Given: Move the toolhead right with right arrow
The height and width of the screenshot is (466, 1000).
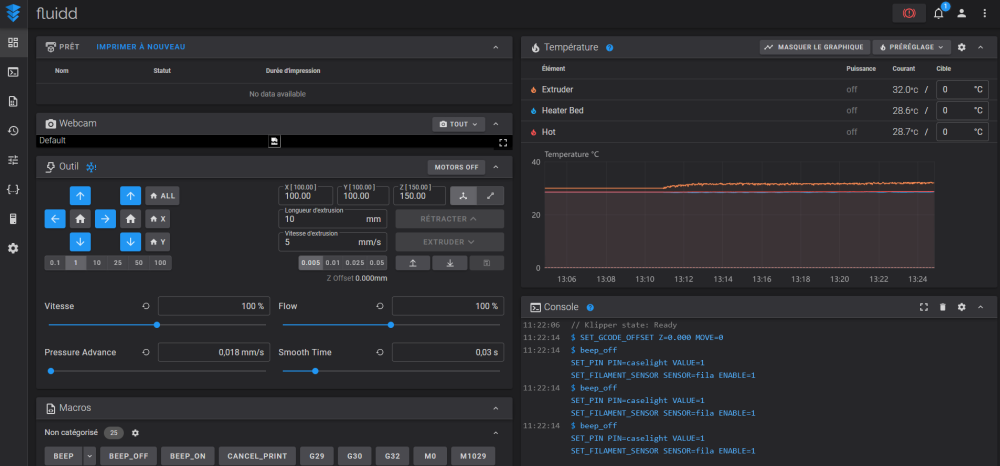Looking at the screenshot, I should click(105, 219).
